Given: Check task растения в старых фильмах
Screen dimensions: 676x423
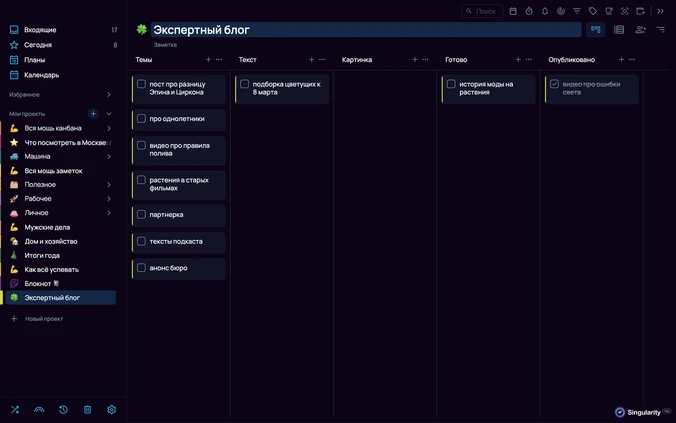Looking at the screenshot, I should (141, 180).
